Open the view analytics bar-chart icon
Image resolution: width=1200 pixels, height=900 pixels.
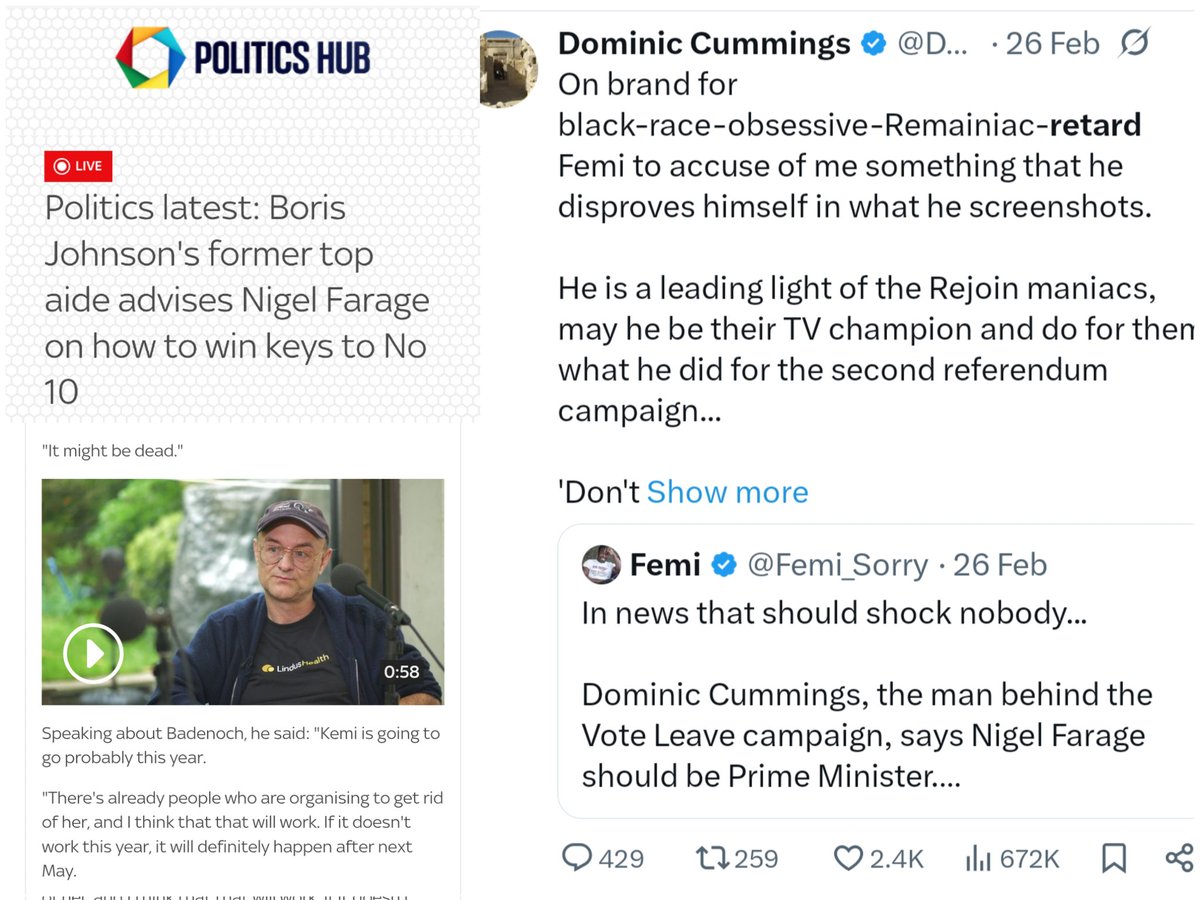click(x=976, y=857)
